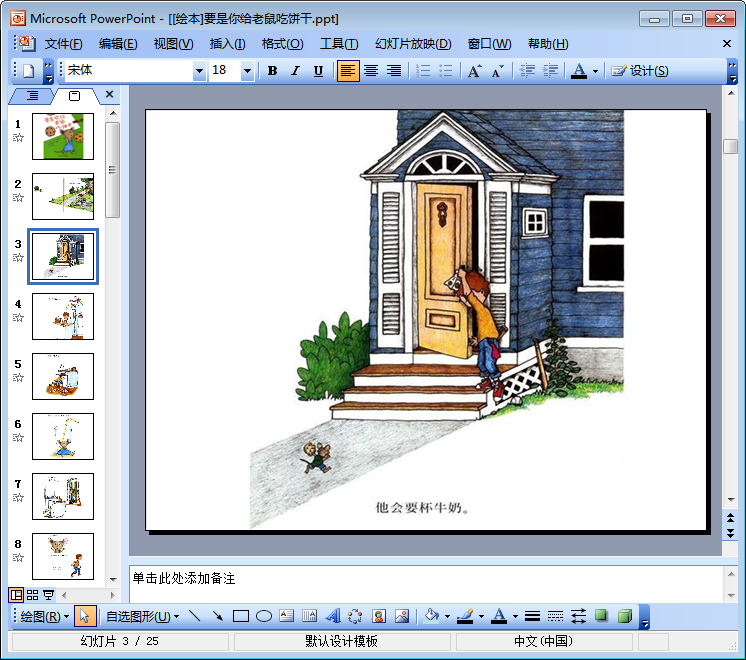Open the 插入(I) menu
This screenshot has width=746, height=660.
[227, 44]
